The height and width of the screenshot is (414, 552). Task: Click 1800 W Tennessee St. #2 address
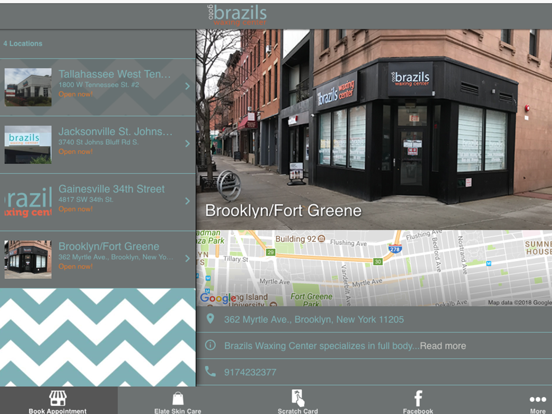coord(99,85)
